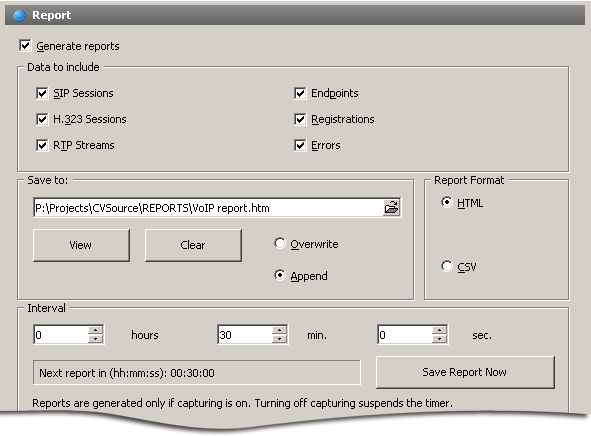
Task: Toggle the SIP Sessions checkbox
Action: [42, 93]
